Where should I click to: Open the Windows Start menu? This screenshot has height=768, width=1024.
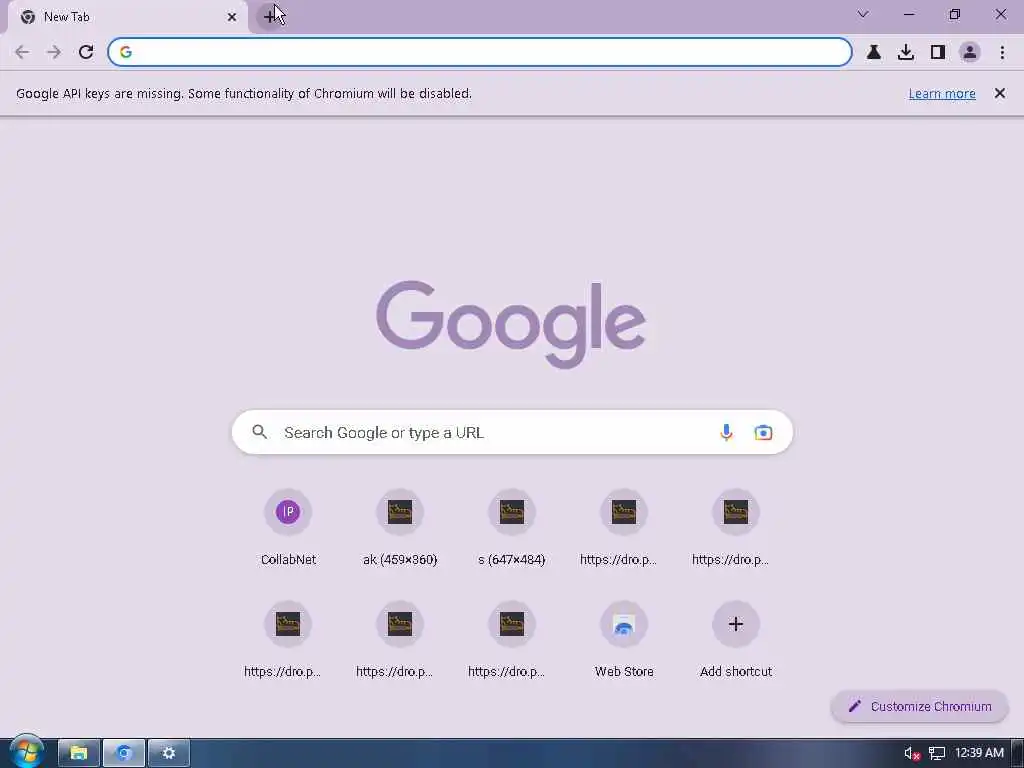pyautogui.click(x=27, y=752)
